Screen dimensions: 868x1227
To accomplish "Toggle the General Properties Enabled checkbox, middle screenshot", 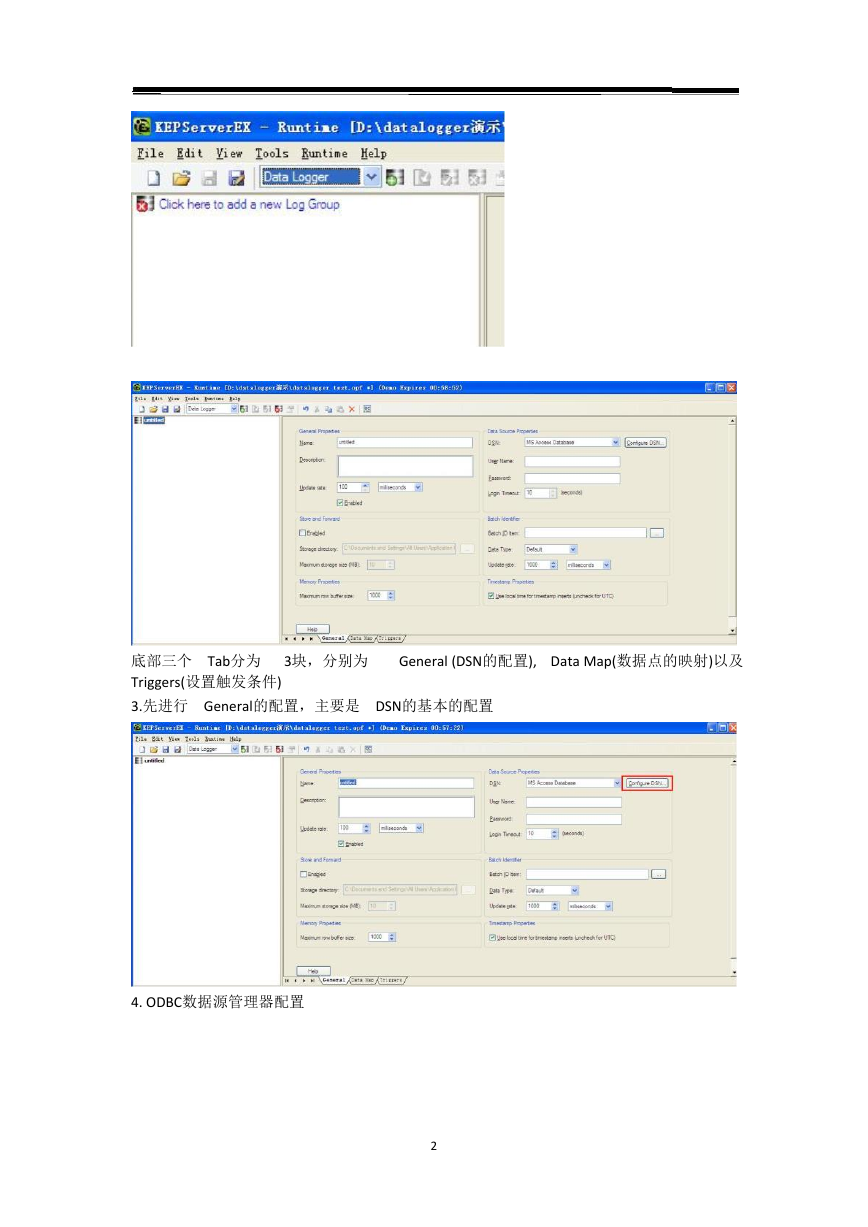I will point(341,503).
